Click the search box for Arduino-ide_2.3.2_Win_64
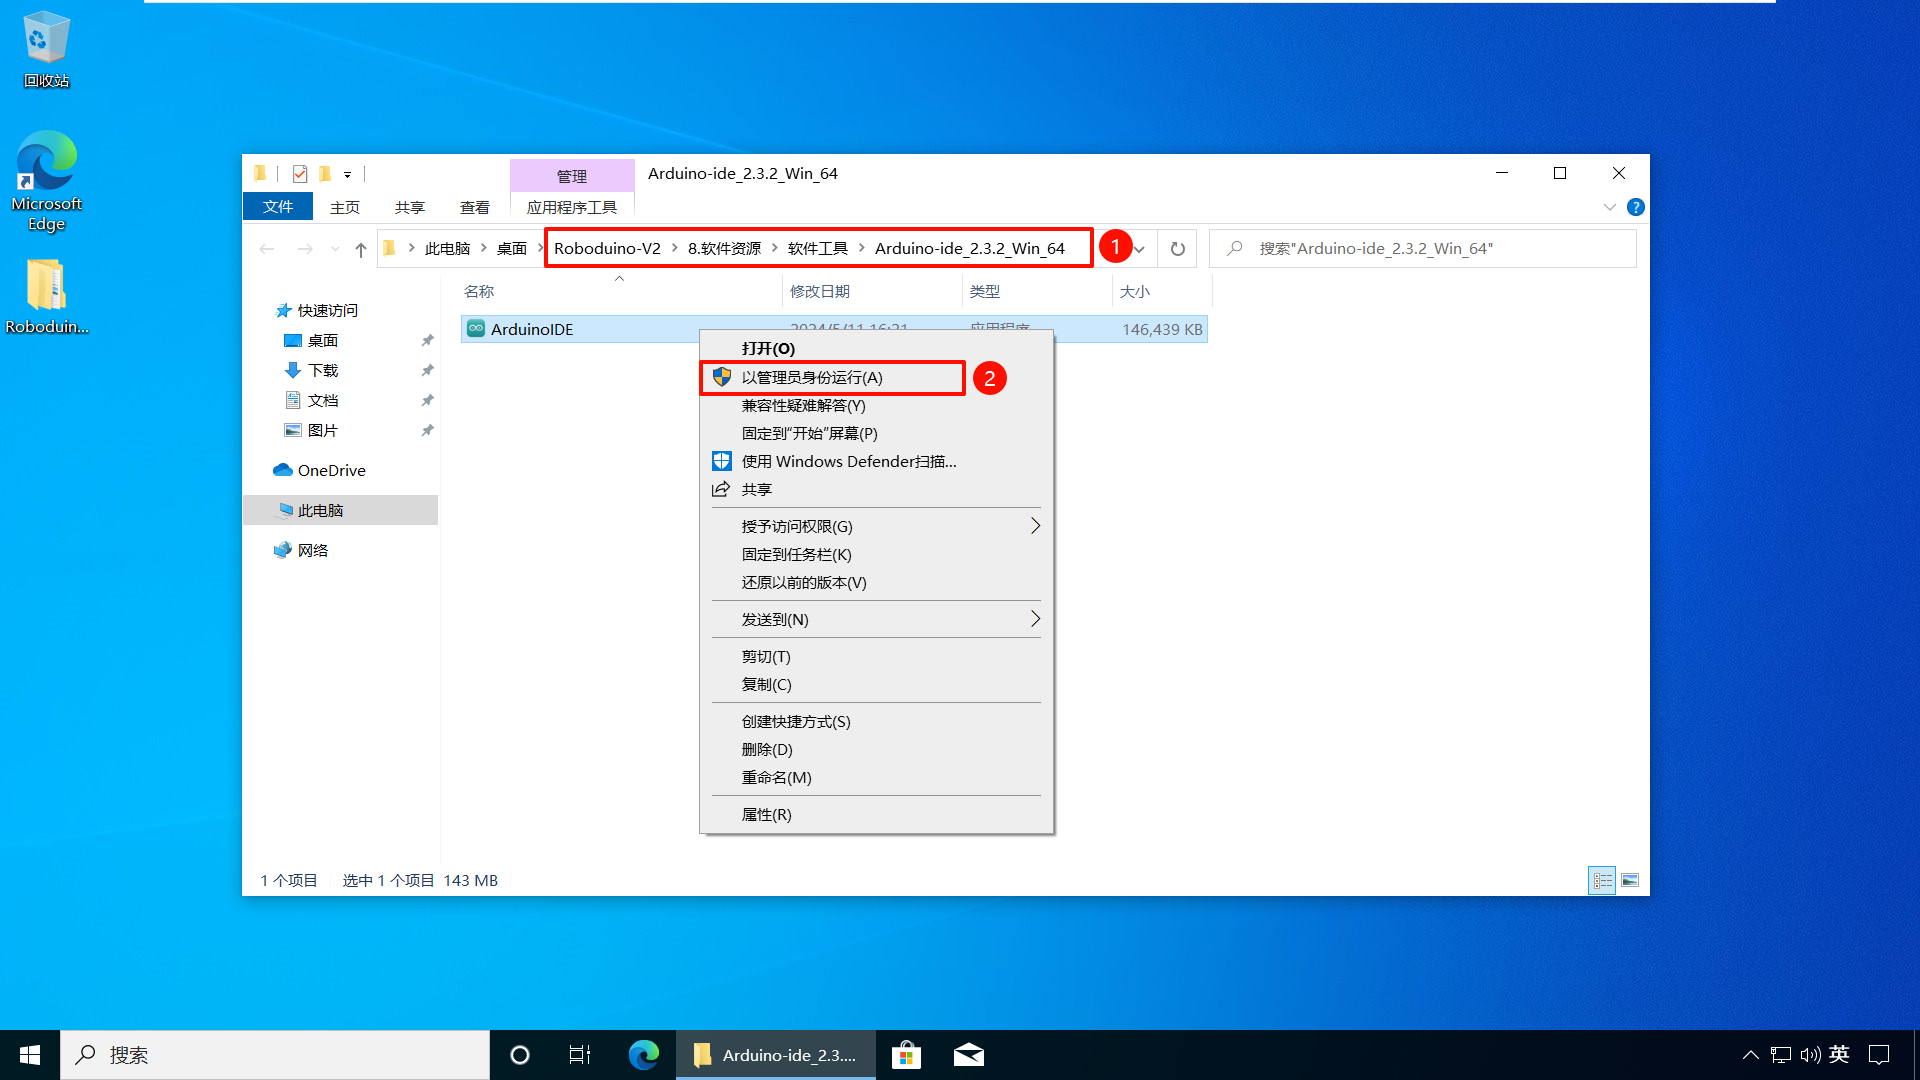This screenshot has height=1080, width=1920. (x=1423, y=249)
